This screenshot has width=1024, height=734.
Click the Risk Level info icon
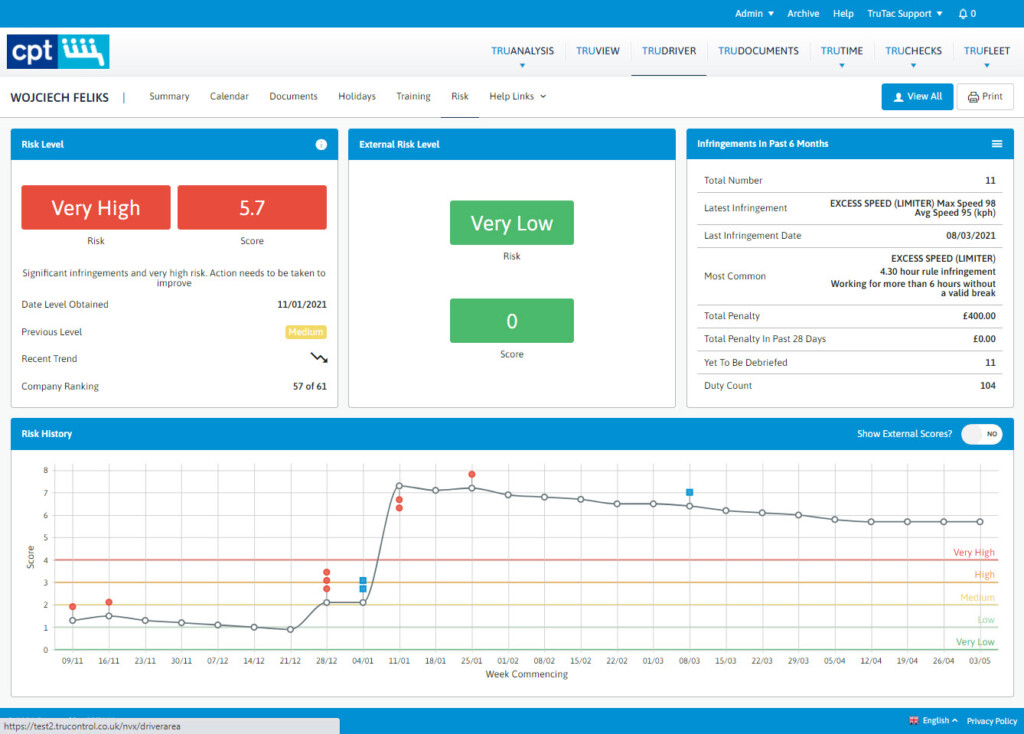click(x=321, y=144)
